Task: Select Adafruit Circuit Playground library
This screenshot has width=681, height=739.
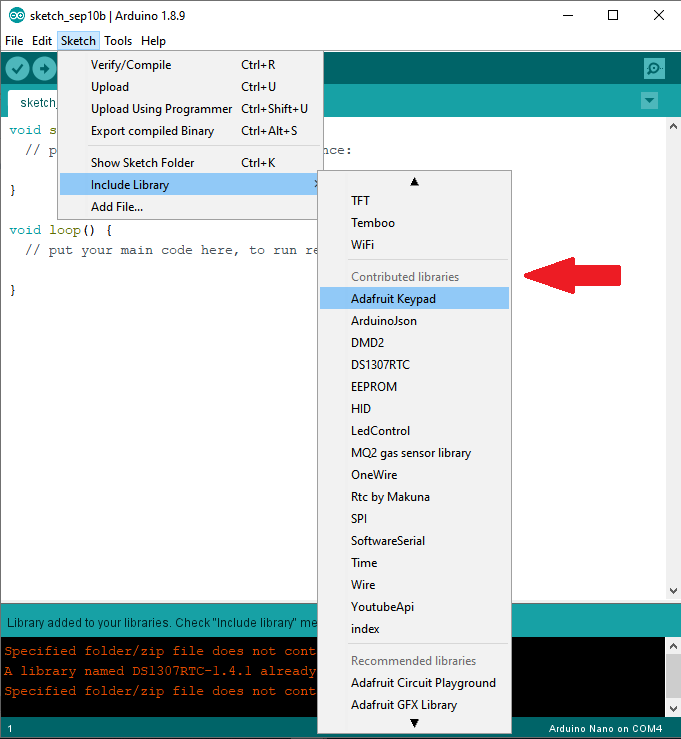Action: (414, 683)
